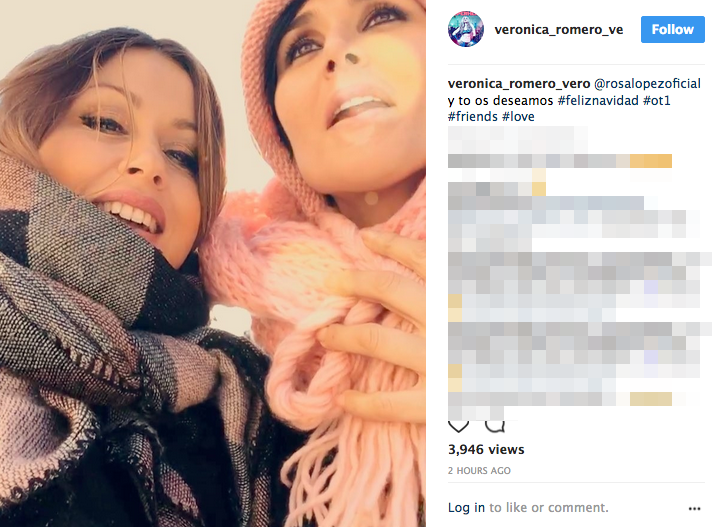Click veronica_romero_vero username in caption
Screen dimensions: 724x527
[519, 84]
